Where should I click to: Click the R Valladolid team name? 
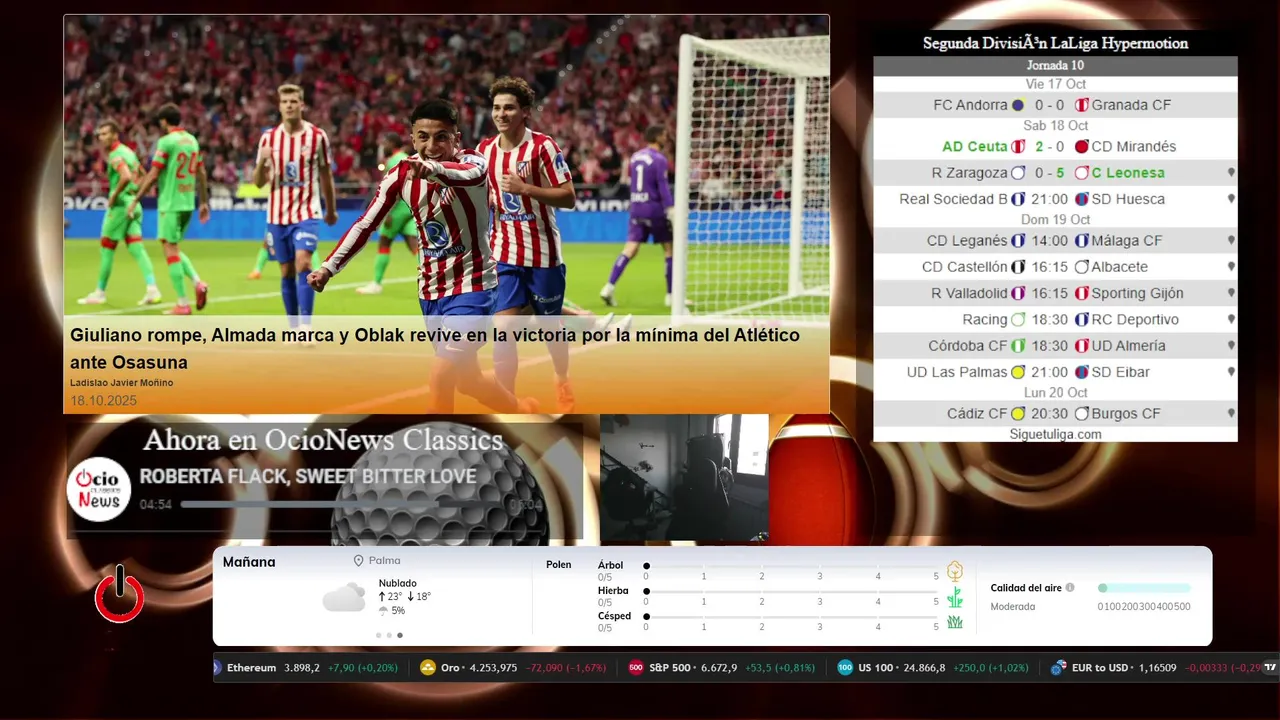(969, 293)
